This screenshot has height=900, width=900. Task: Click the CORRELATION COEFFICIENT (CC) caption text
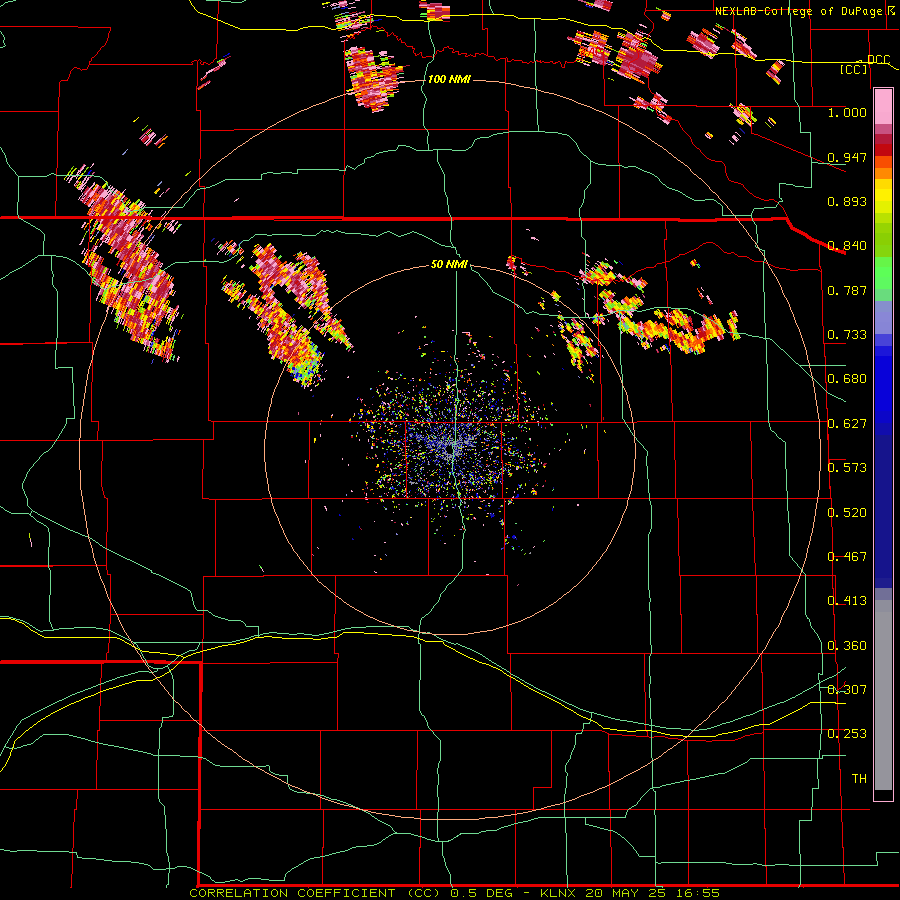315,893
